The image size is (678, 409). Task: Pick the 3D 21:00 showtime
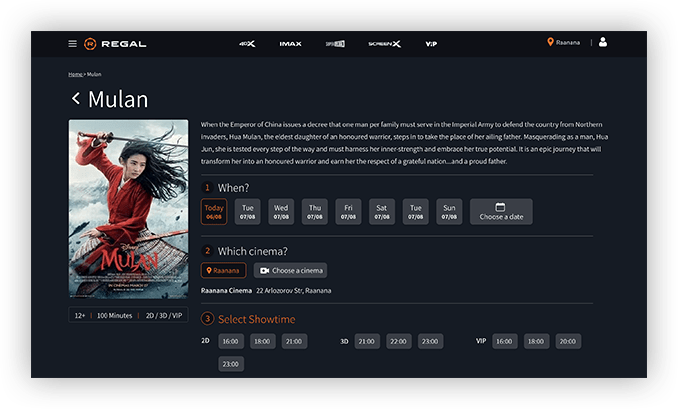coord(367,341)
